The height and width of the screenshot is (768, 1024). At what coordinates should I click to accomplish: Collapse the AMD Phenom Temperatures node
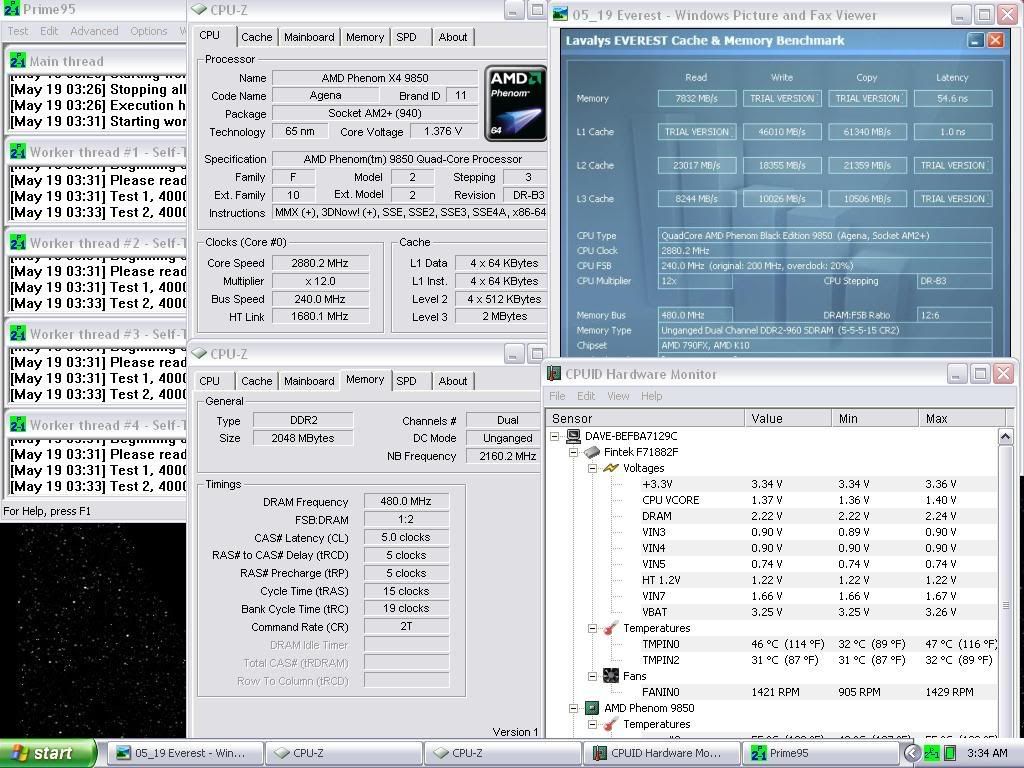(x=592, y=724)
